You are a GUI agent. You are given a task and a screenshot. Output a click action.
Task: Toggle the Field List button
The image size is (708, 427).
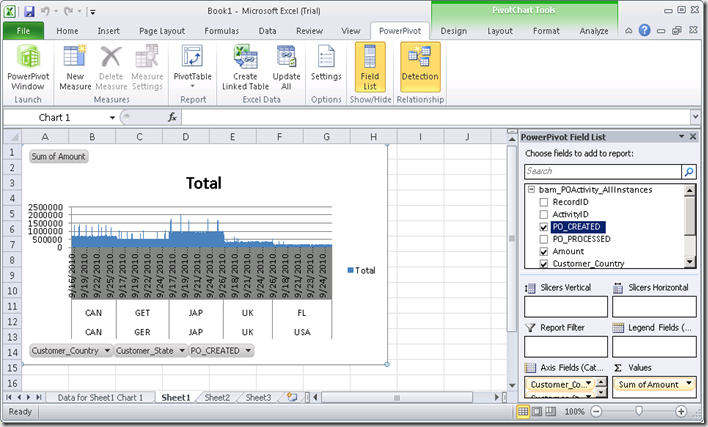(x=370, y=68)
